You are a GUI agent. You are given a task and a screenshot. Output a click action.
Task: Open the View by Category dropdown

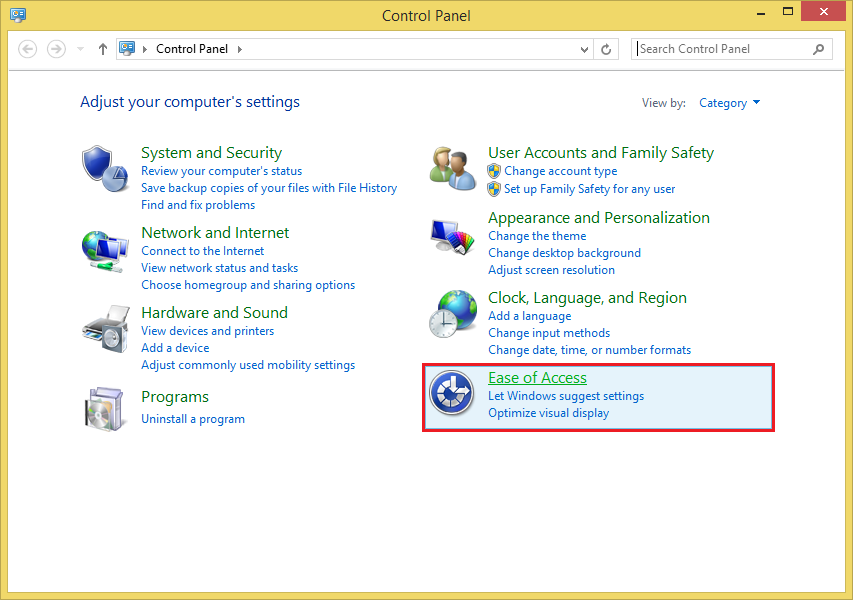729,103
